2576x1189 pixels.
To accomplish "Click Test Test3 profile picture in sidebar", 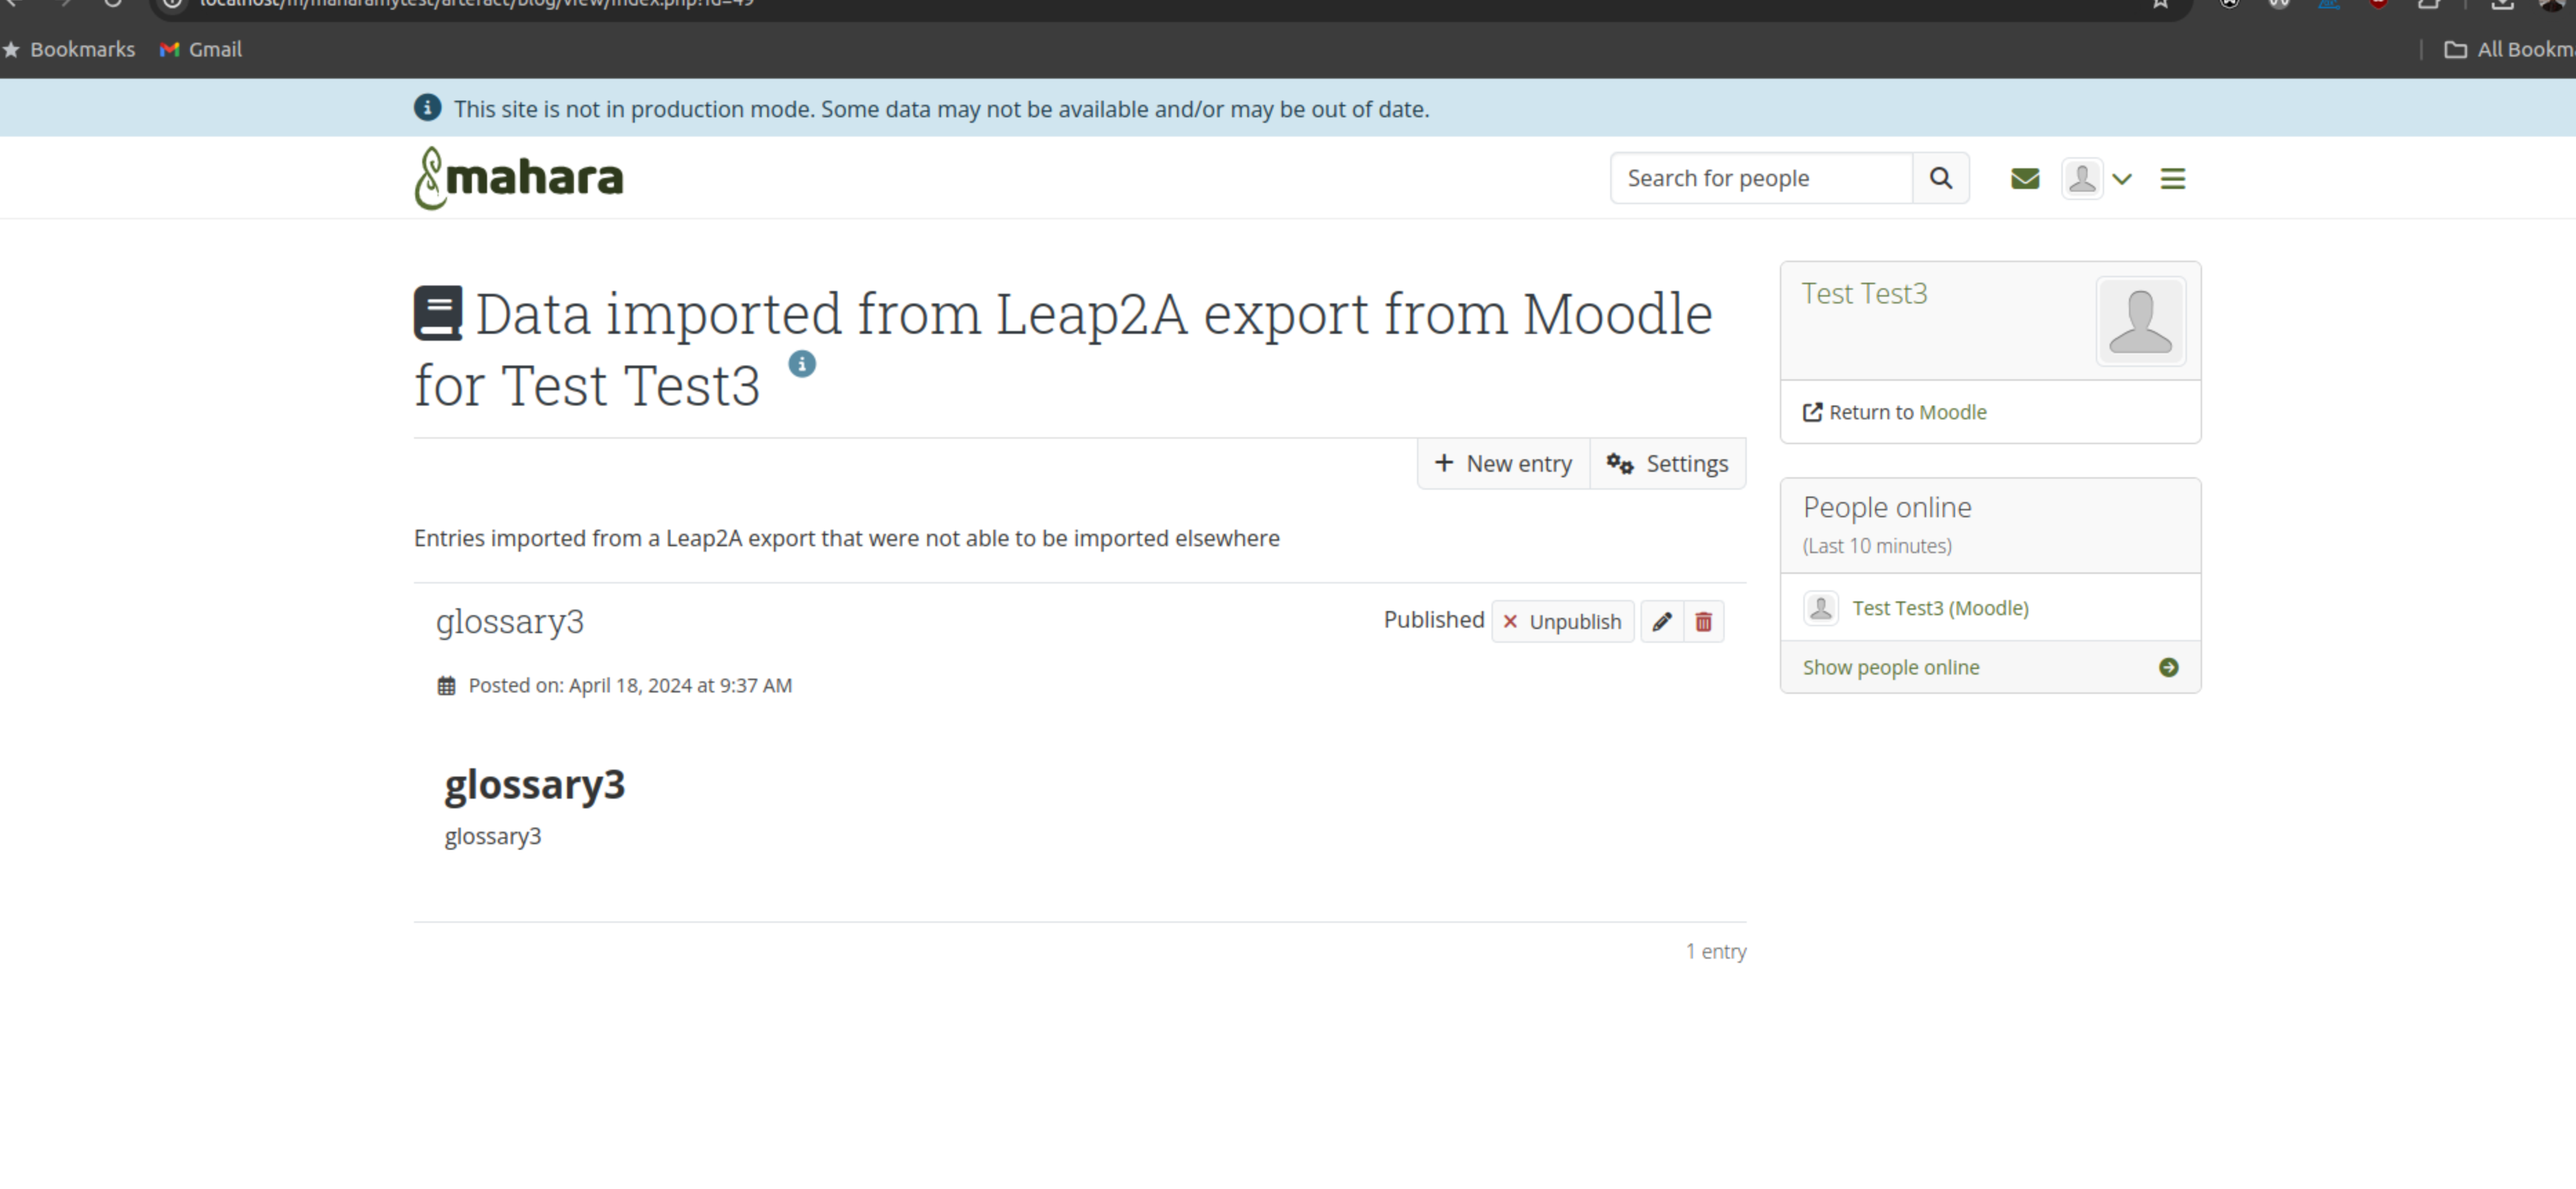I will point(2140,321).
